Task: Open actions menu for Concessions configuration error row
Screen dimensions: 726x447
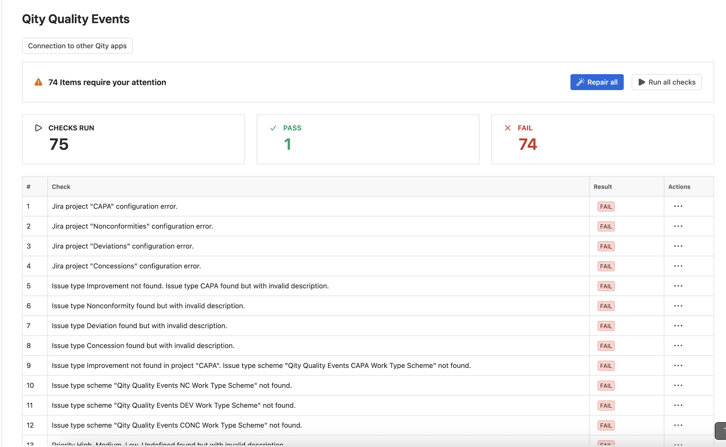Action: (x=678, y=266)
